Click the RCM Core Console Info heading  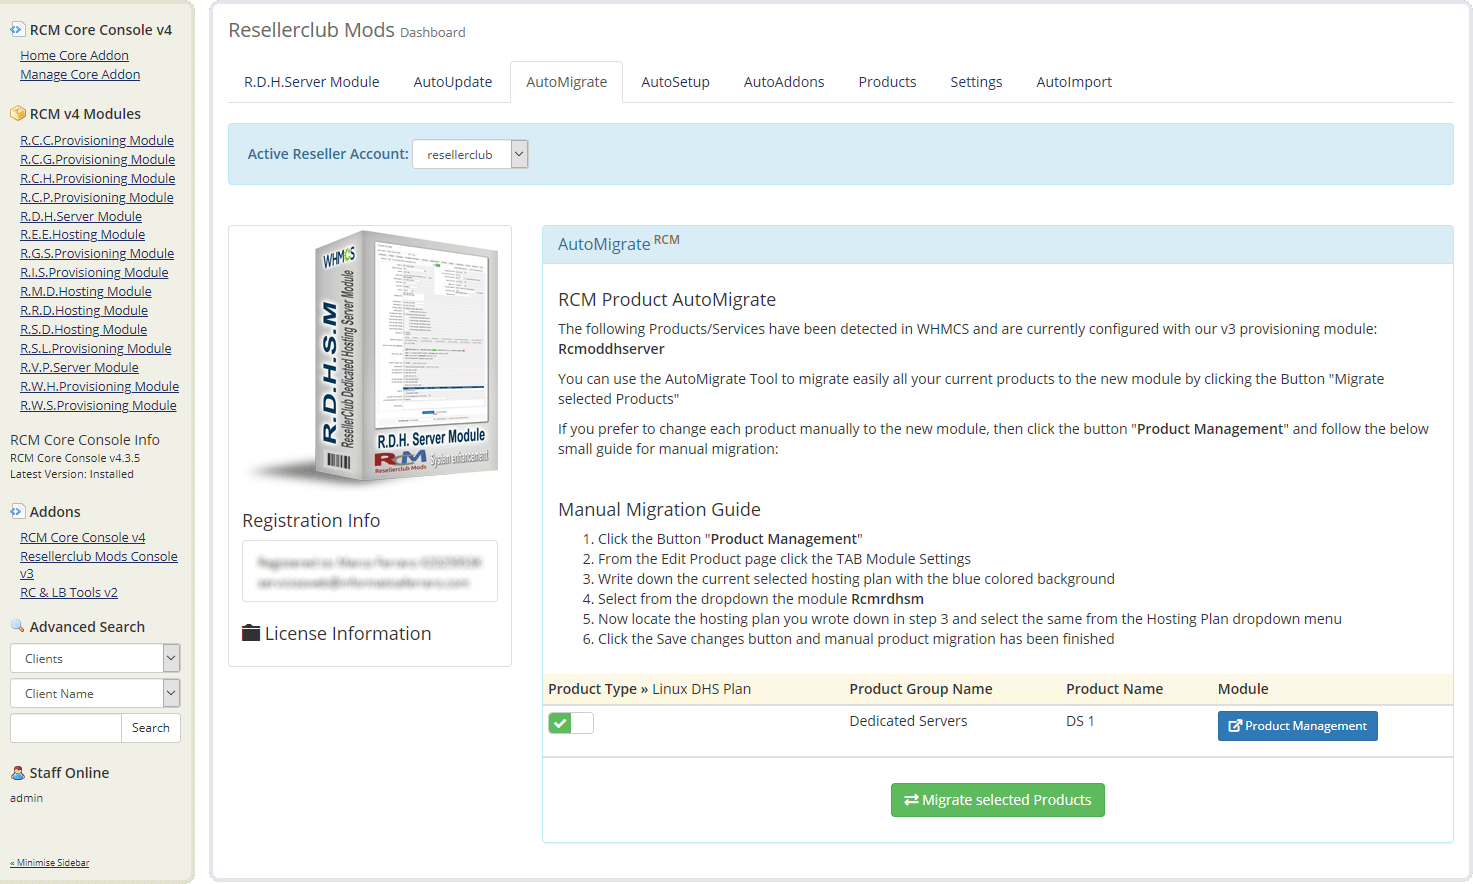click(85, 440)
